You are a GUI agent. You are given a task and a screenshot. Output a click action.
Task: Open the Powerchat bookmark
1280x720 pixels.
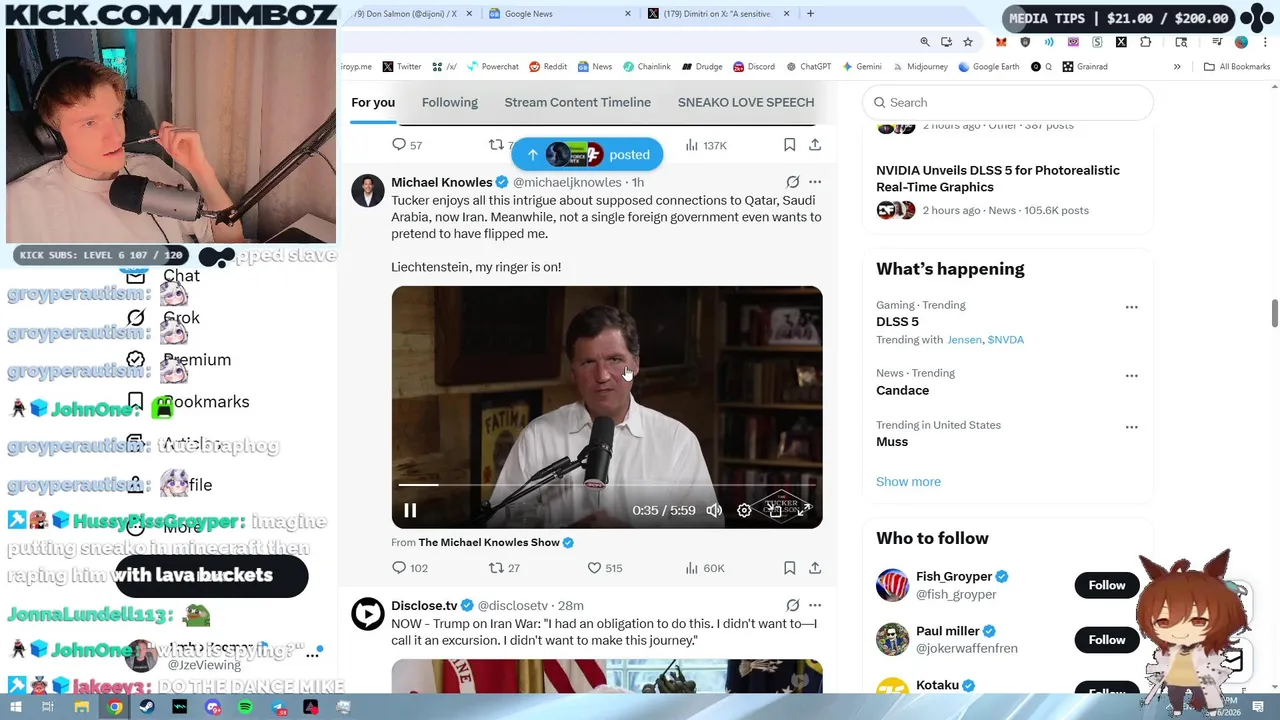[x=491, y=67]
